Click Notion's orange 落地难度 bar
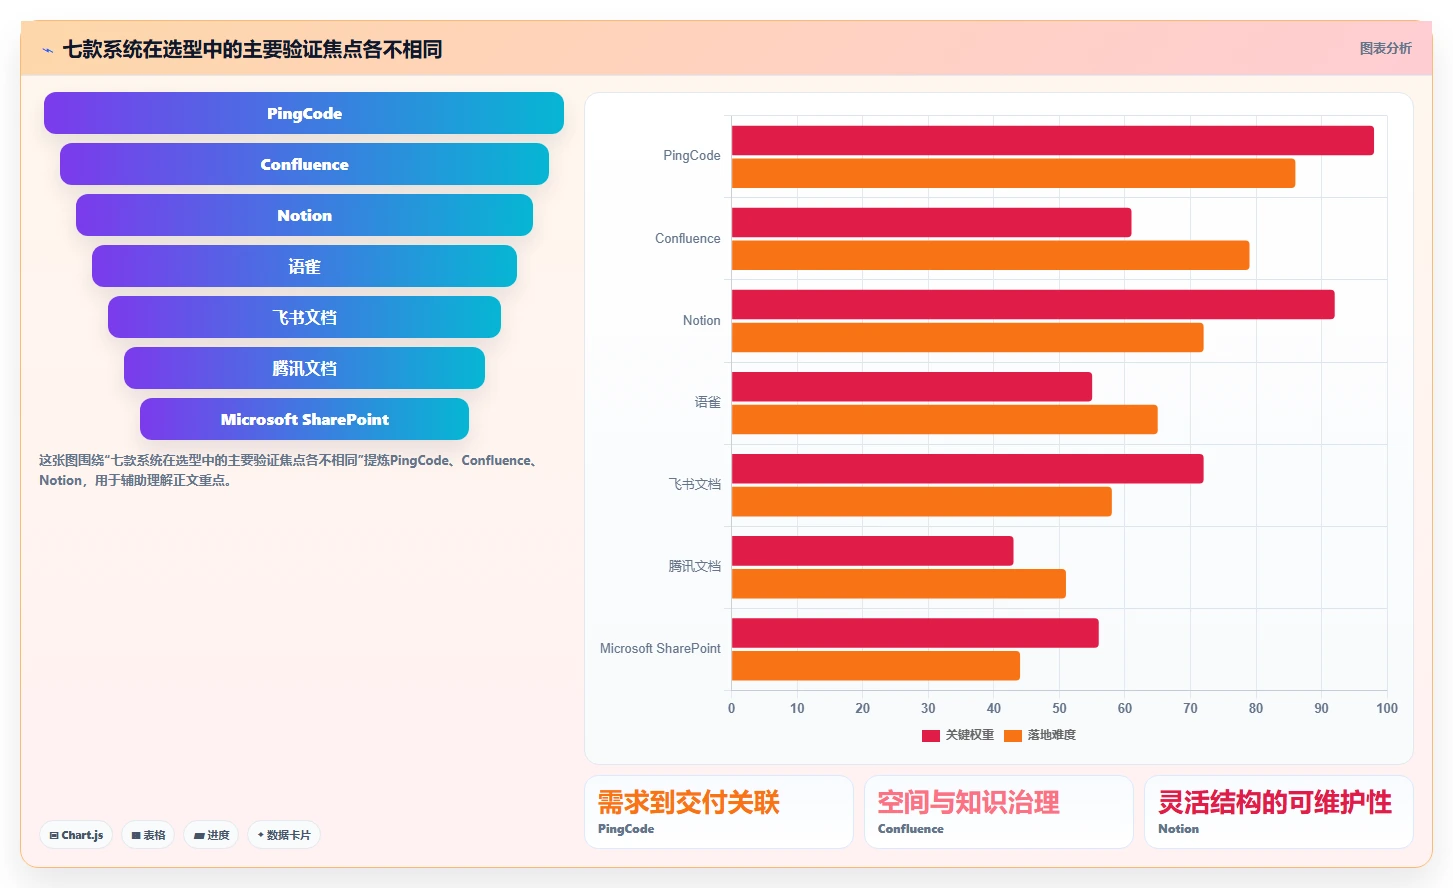Screen dimensions: 1453x888 [967, 337]
